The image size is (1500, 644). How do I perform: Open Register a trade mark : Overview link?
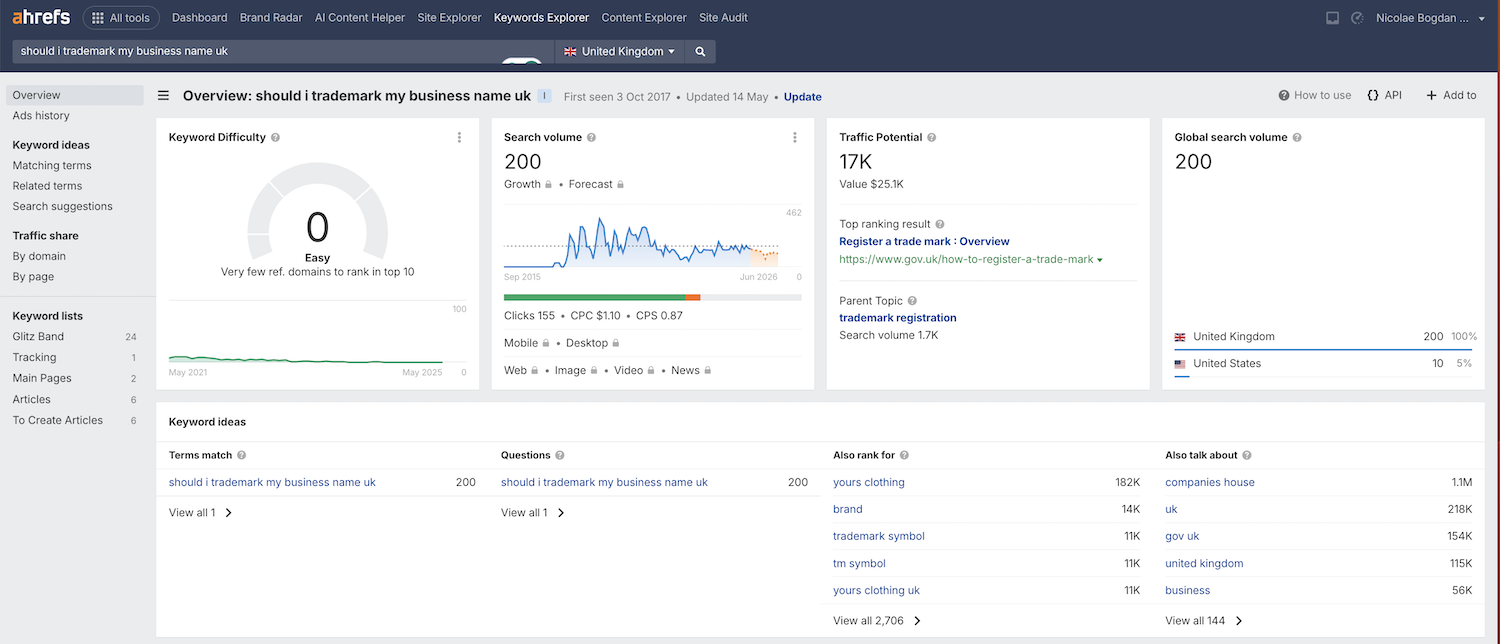[x=924, y=241]
